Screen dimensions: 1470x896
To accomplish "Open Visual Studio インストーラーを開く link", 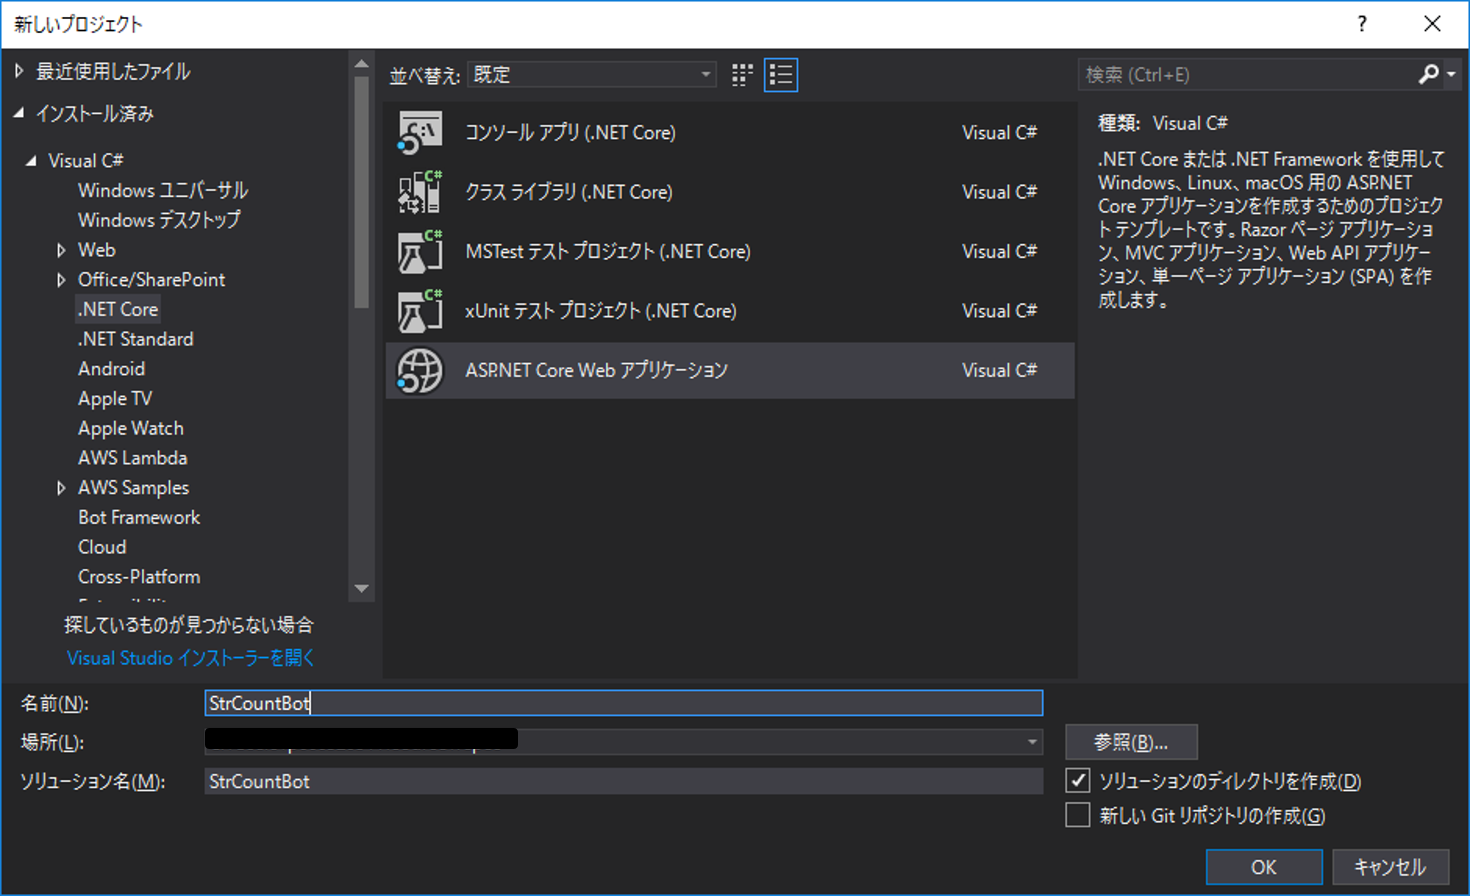I will click(x=190, y=658).
